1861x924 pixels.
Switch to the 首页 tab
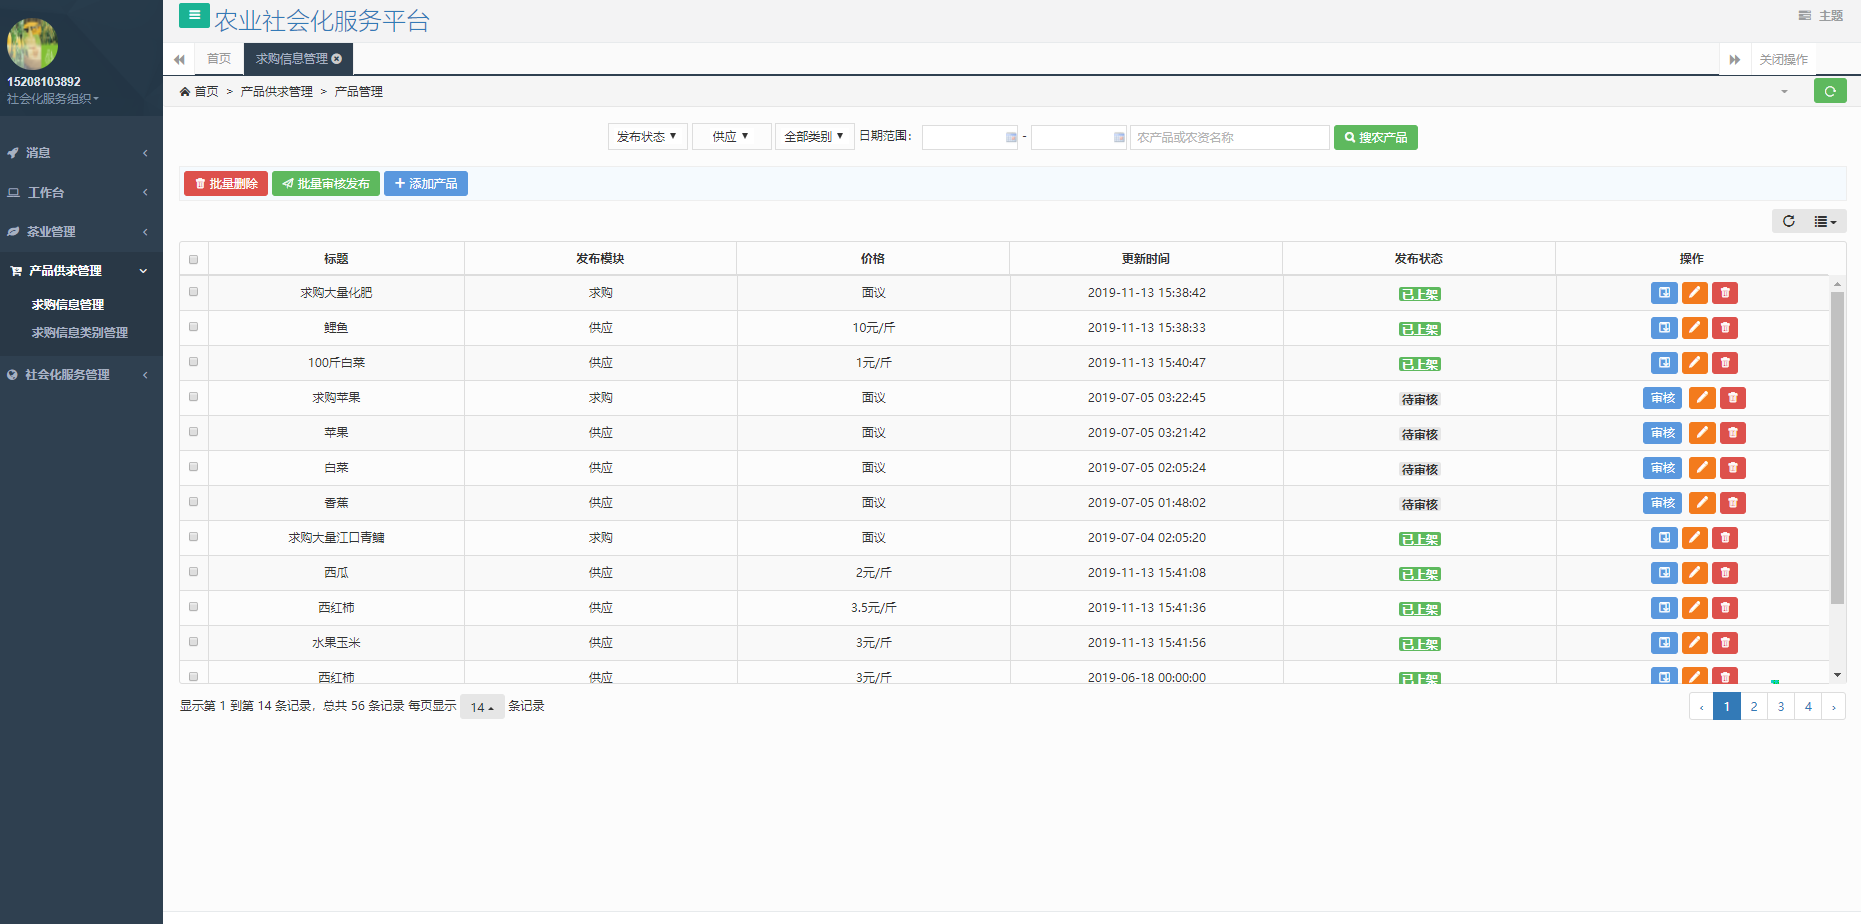pyautogui.click(x=218, y=59)
